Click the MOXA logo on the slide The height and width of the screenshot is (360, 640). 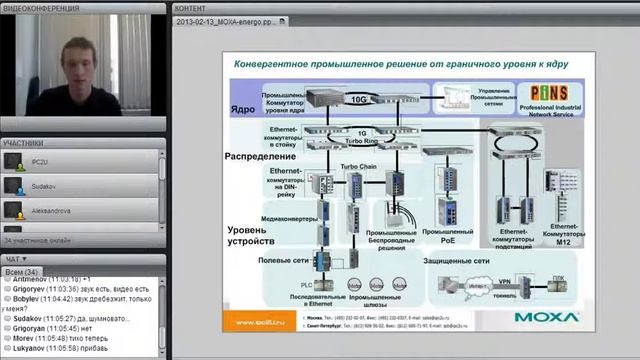[x=547, y=317]
